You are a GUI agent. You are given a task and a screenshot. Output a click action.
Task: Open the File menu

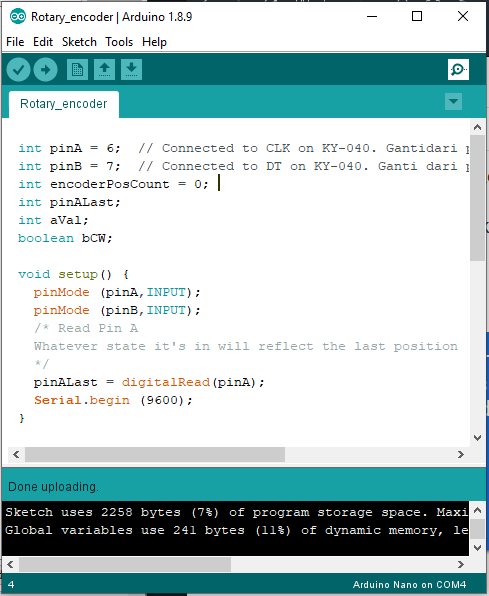click(15, 42)
